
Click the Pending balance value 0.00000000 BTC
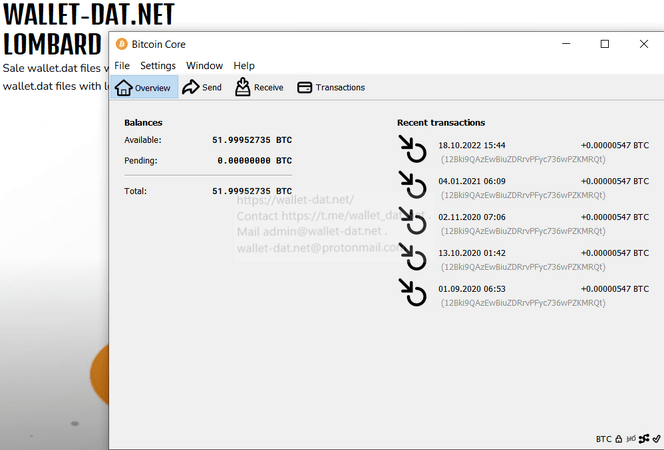tap(255, 161)
